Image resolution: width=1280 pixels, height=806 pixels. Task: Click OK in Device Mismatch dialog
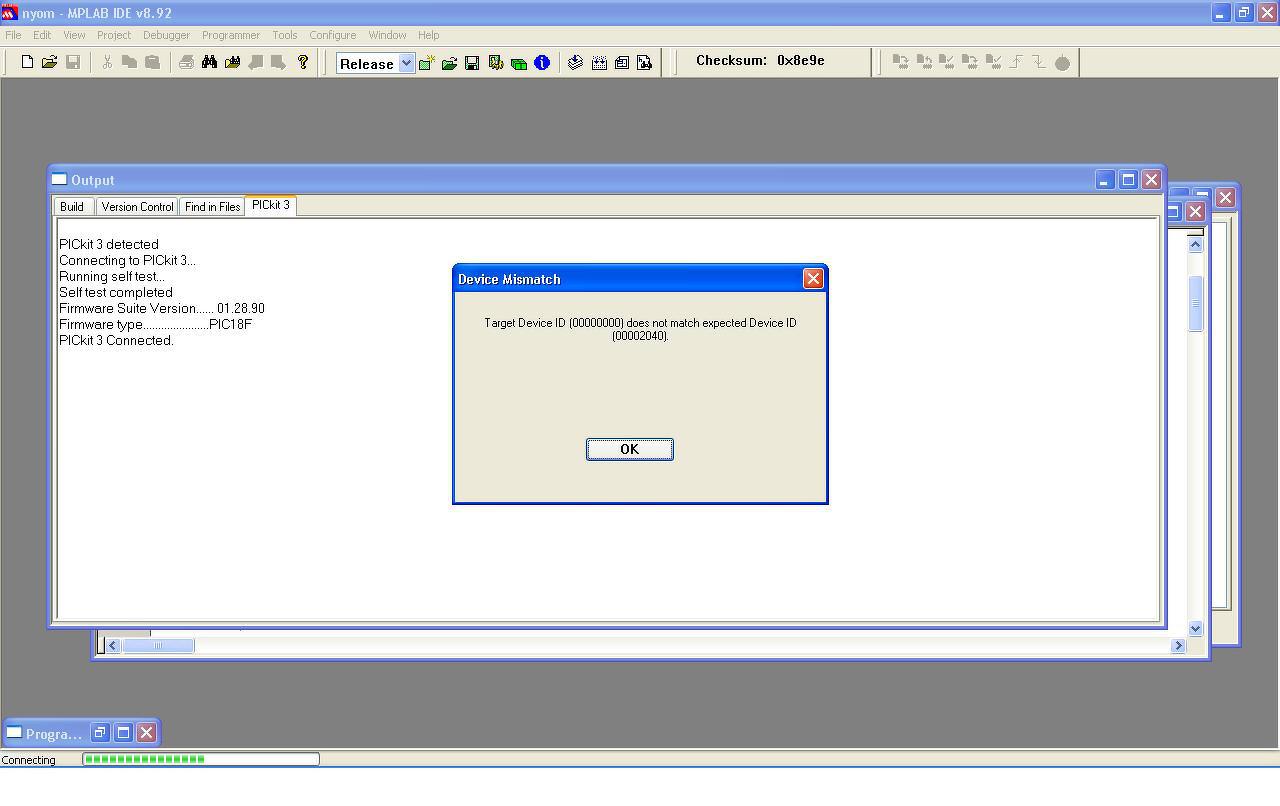click(630, 449)
